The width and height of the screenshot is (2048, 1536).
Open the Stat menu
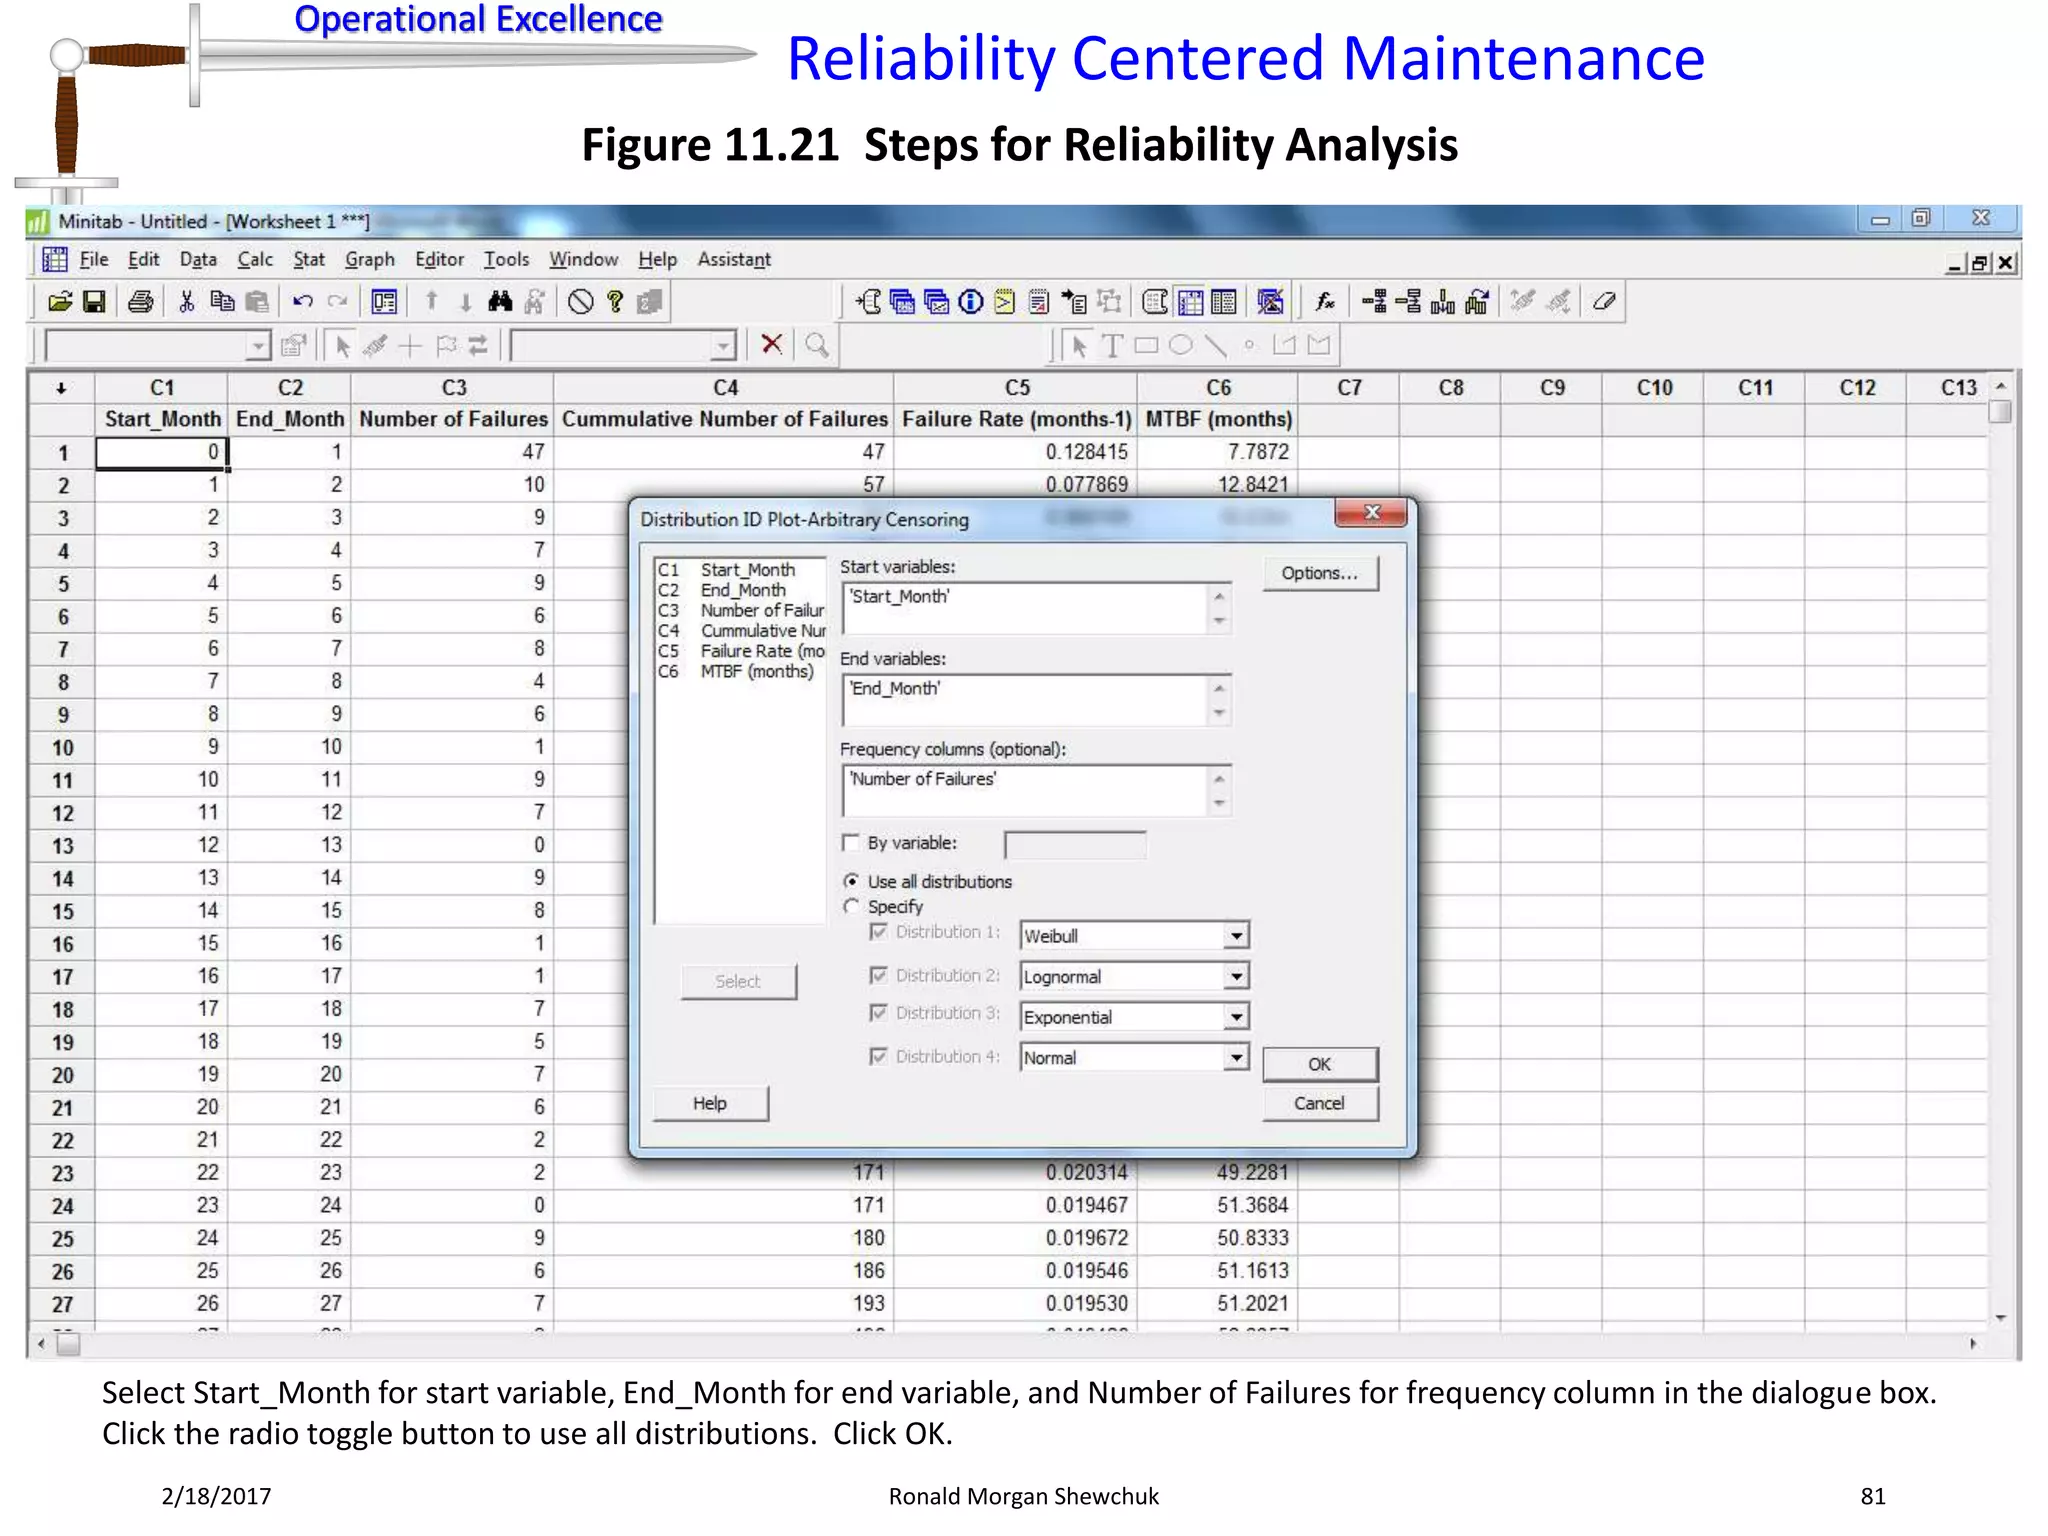point(309,260)
